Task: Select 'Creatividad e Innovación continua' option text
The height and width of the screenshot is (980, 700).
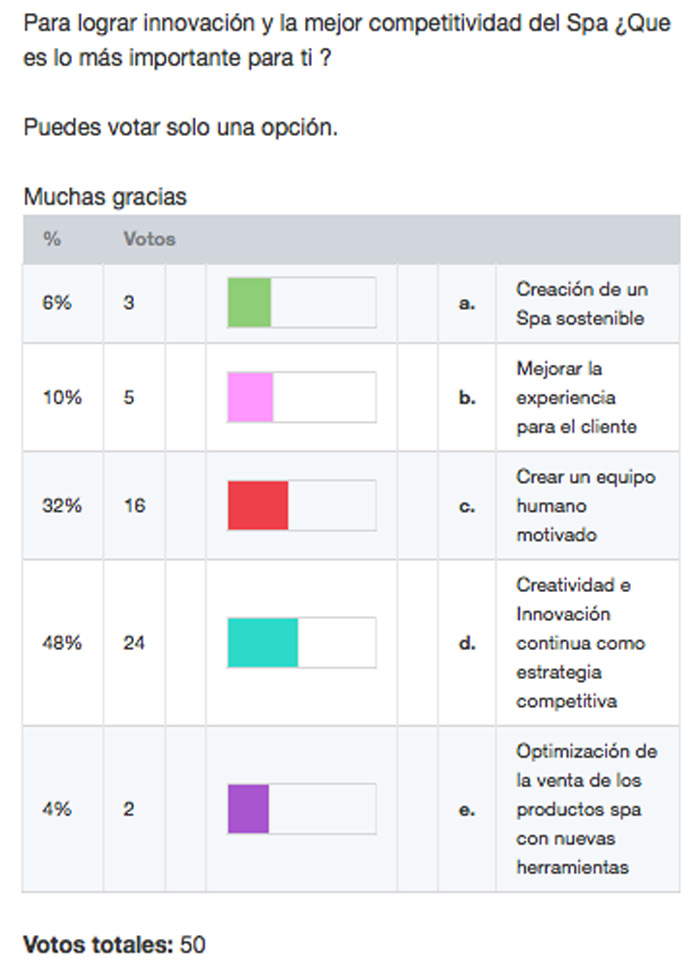Action: pyautogui.click(x=581, y=643)
